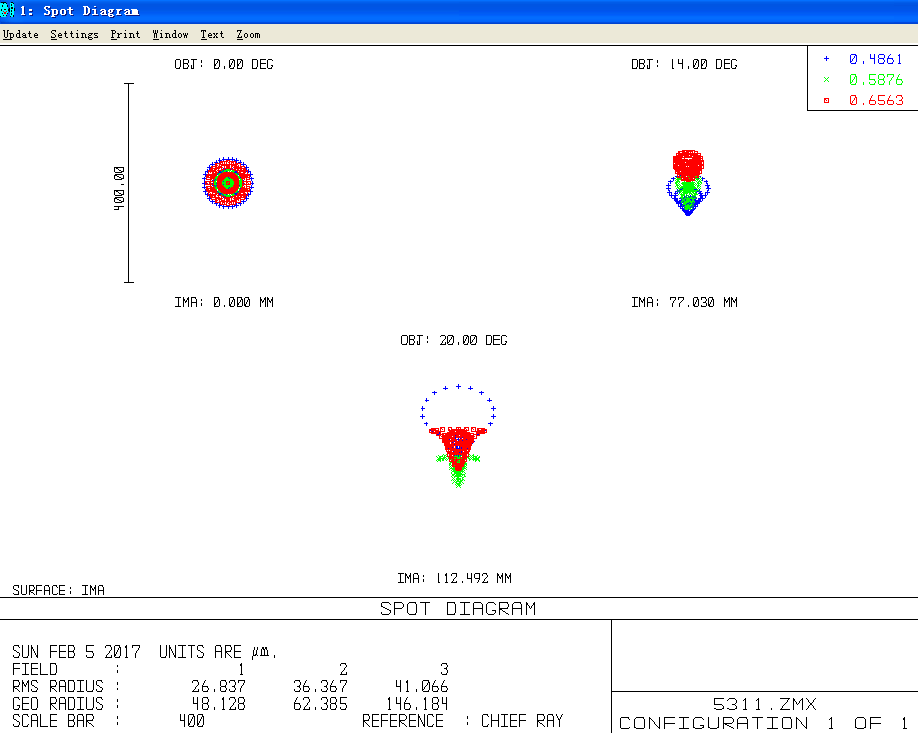918x733 pixels.
Task: Select the 0.6563 wavelength legend label
Action: pyautogui.click(x=876, y=101)
